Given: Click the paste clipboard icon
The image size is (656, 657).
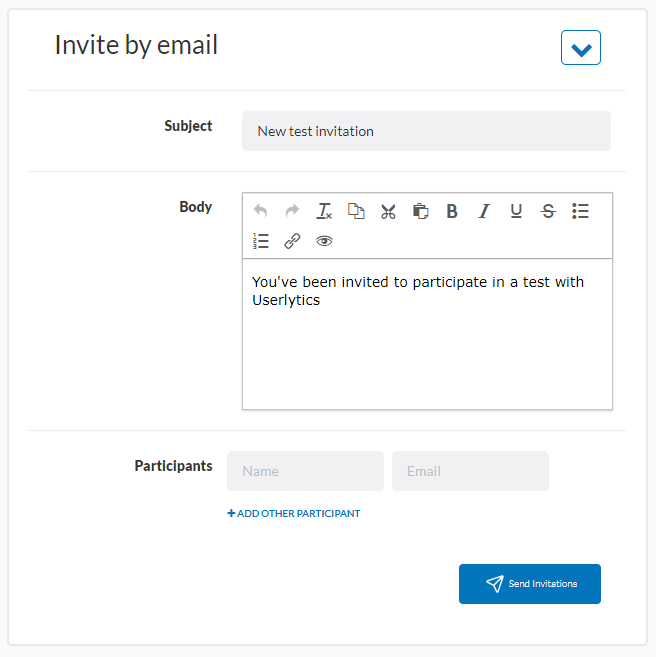Looking at the screenshot, I should click(420, 211).
